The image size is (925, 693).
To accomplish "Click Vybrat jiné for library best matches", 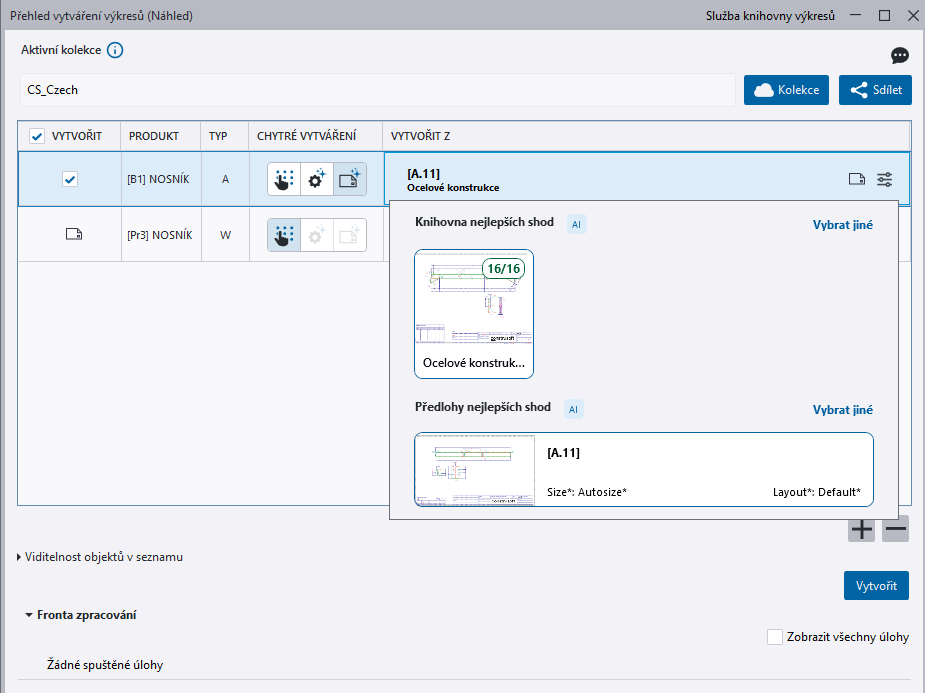I will (842, 225).
